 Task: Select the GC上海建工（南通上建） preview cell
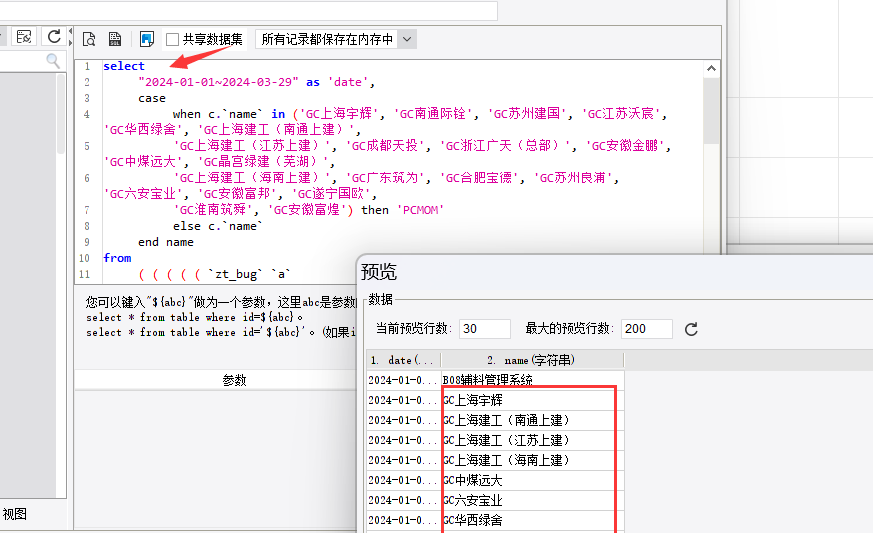click(532, 420)
